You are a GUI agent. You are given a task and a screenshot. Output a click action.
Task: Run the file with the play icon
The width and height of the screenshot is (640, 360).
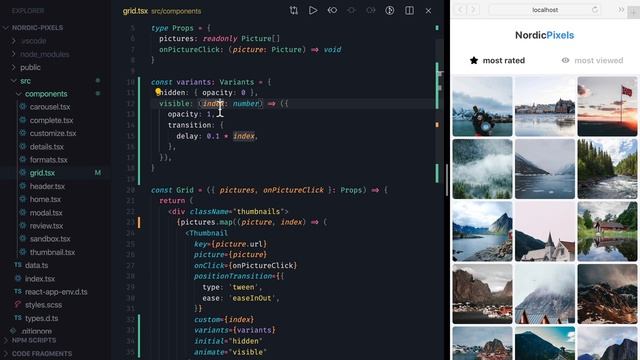coord(313,11)
